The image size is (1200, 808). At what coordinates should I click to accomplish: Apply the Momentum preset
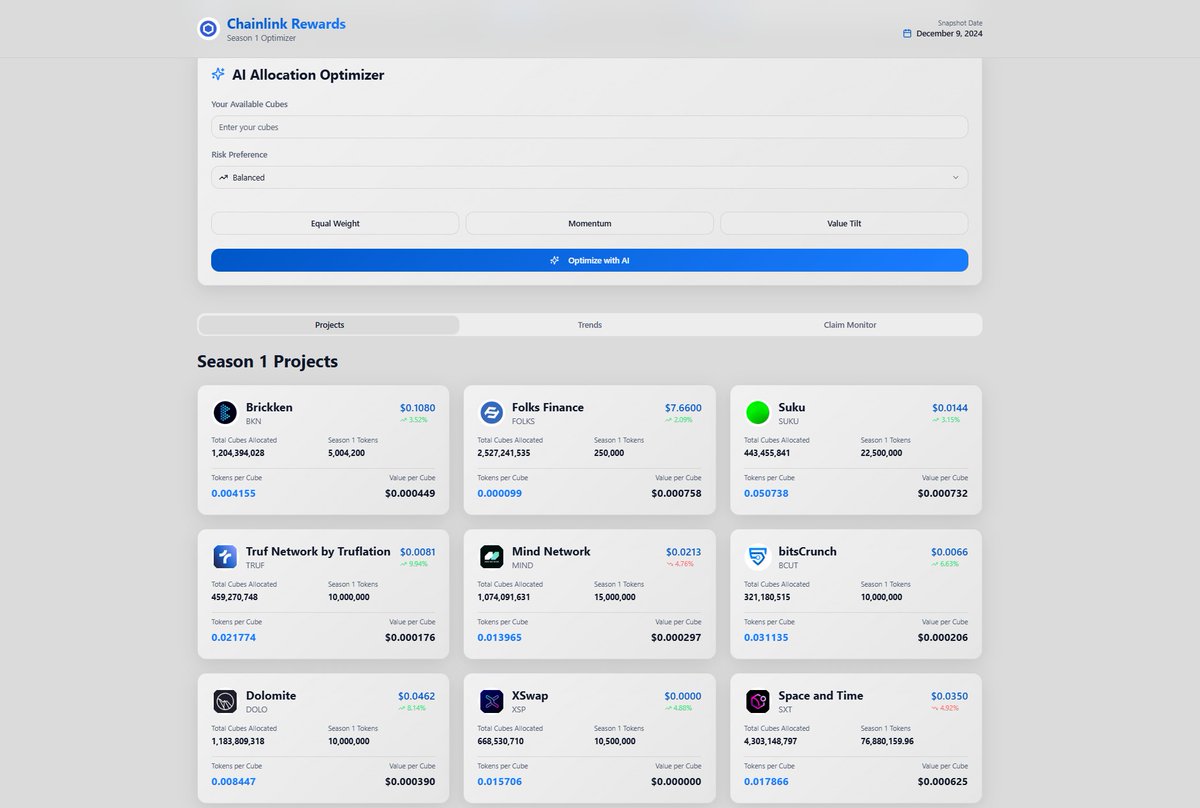590,223
